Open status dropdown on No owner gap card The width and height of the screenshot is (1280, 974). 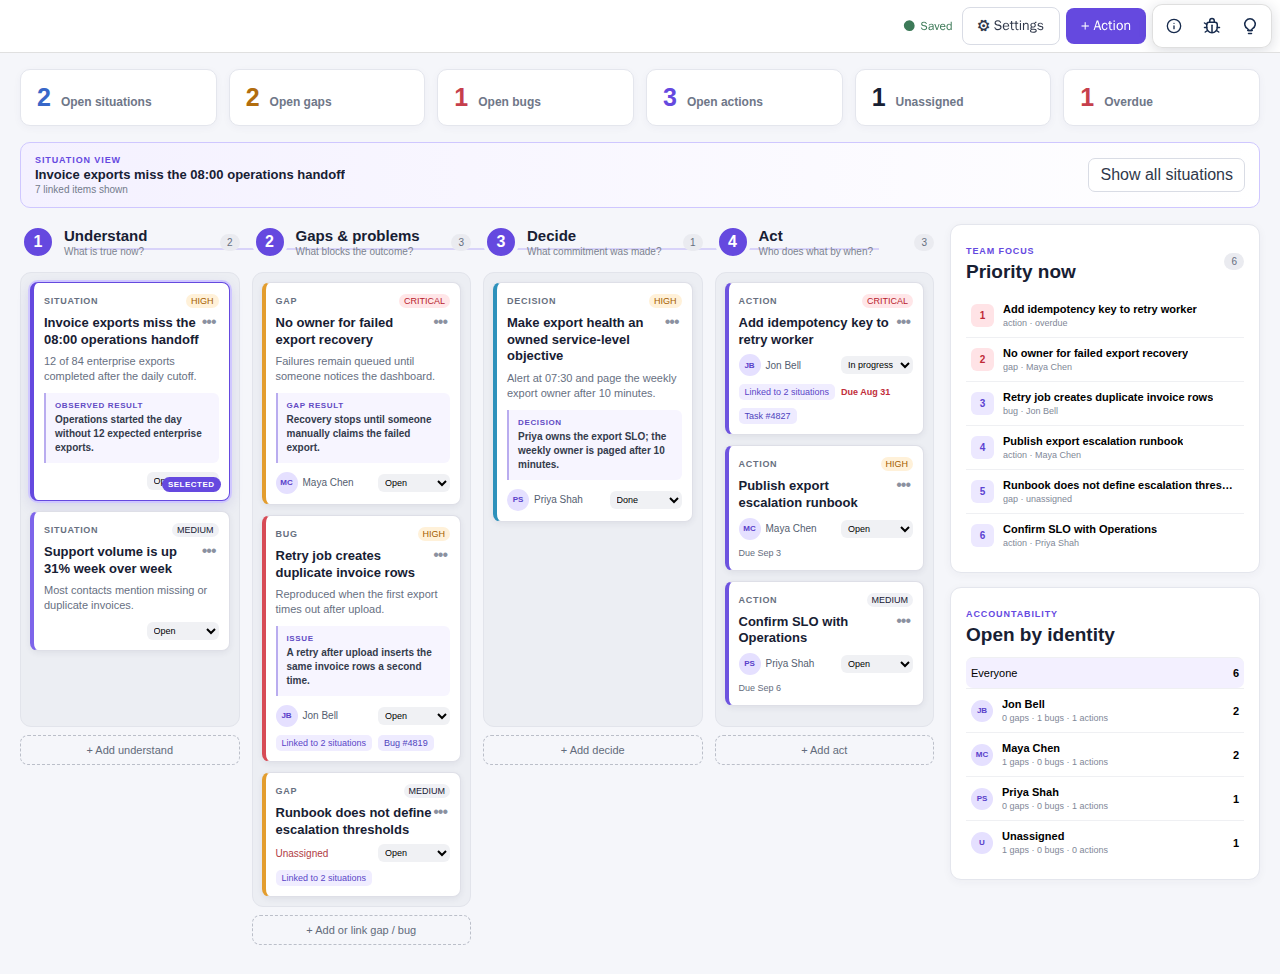[415, 483]
